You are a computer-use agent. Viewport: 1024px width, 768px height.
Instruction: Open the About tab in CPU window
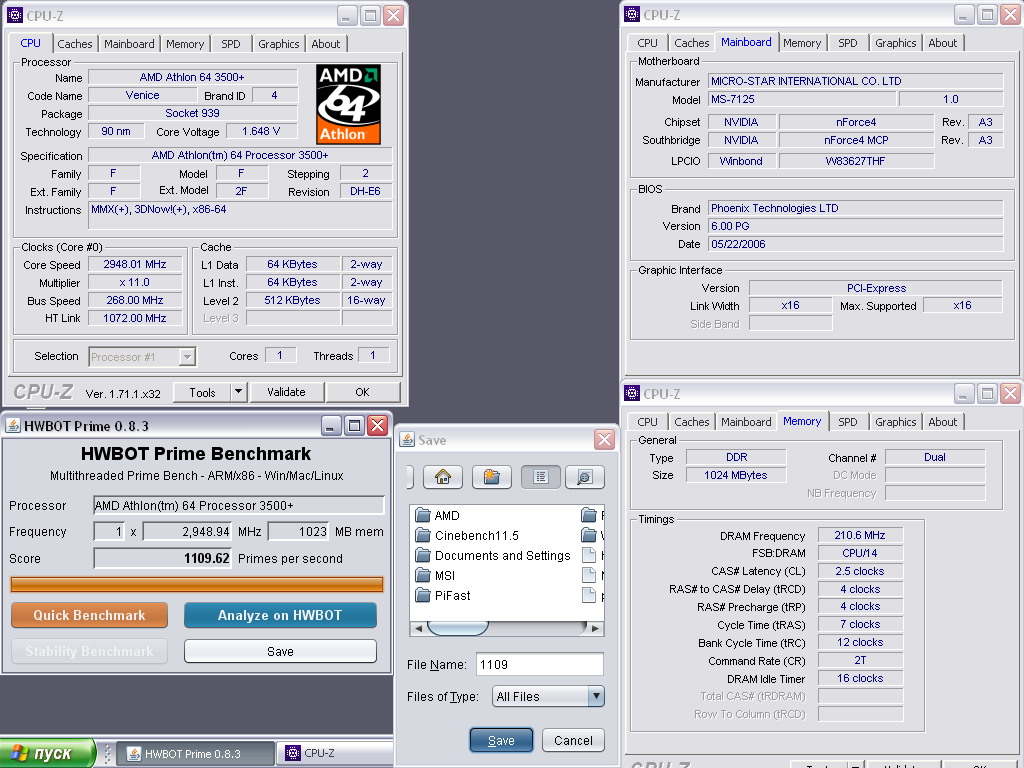coord(325,44)
